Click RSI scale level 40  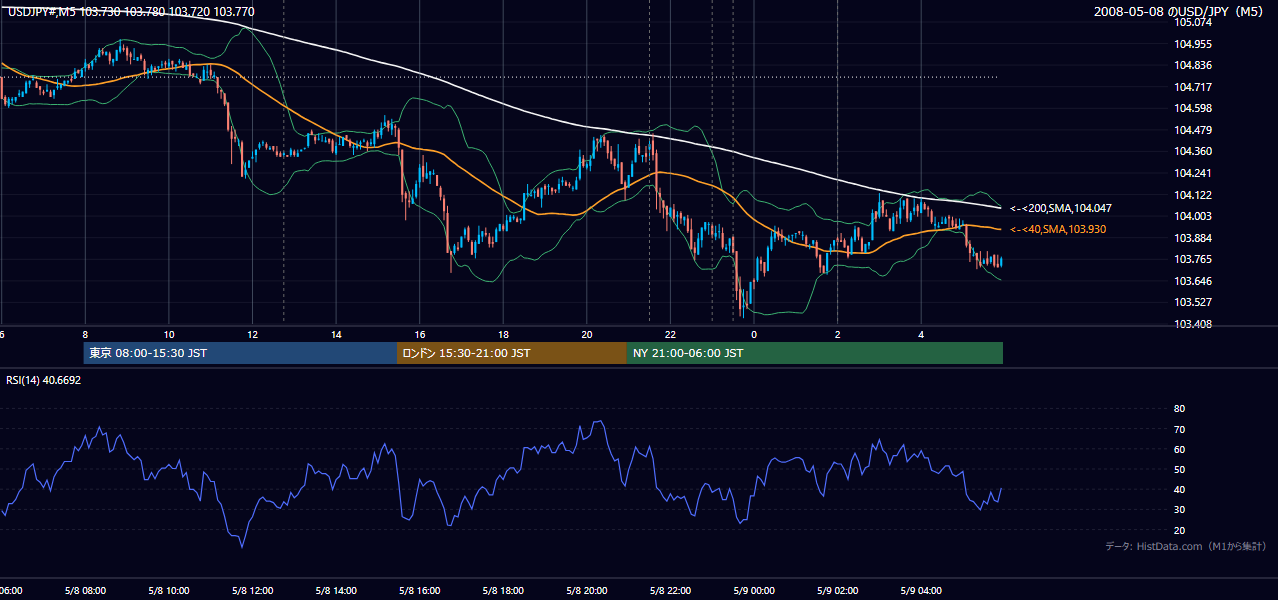[x=1179, y=489]
